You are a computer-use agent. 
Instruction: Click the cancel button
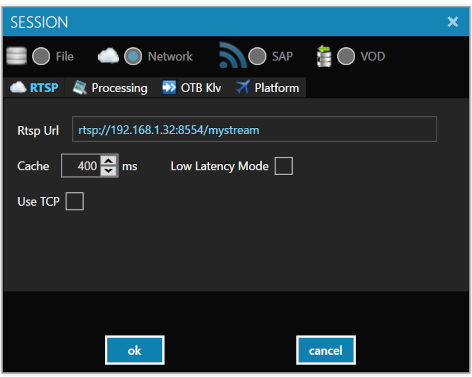pyautogui.click(x=326, y=350)
